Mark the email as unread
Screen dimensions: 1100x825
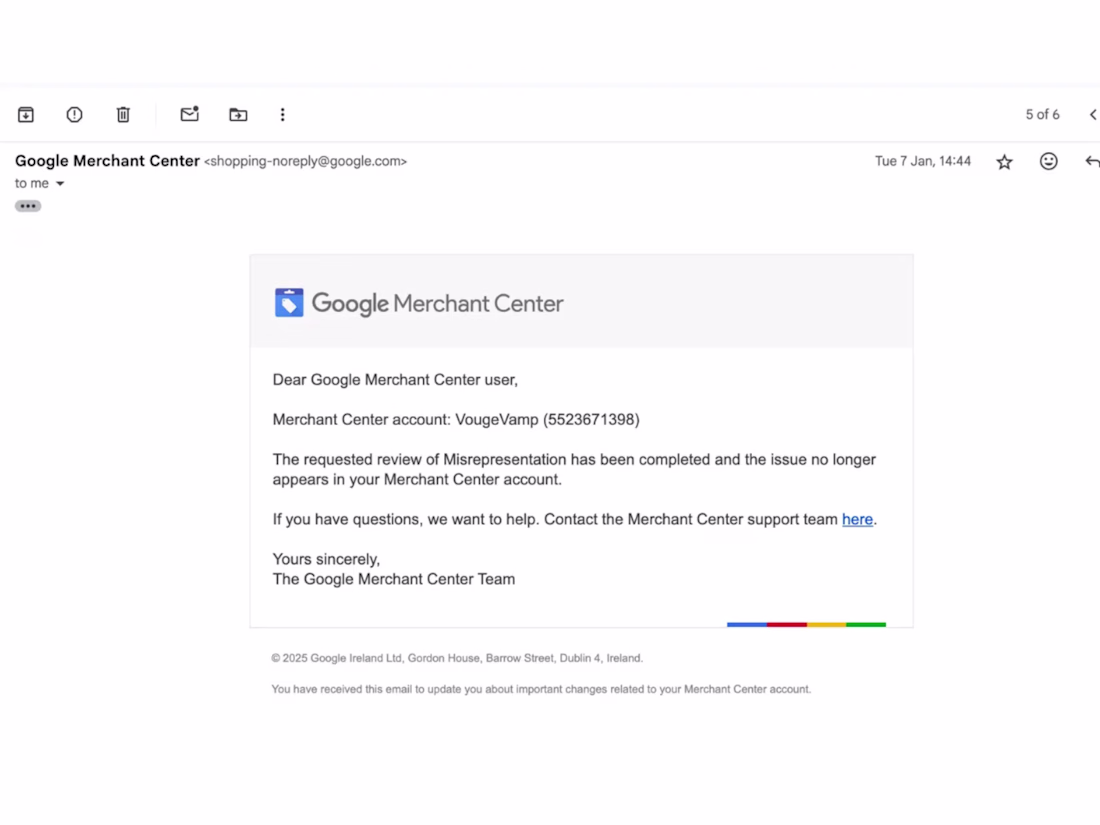[189, 114]
